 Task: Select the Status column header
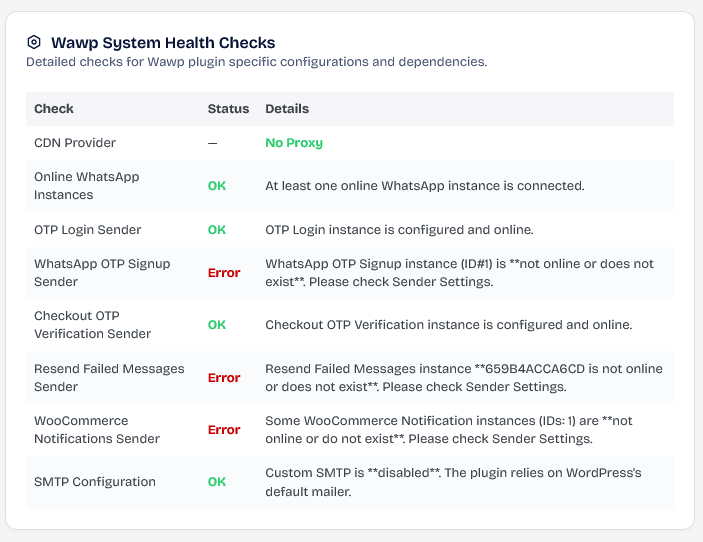pyautogui.click(x=228, y=109)
